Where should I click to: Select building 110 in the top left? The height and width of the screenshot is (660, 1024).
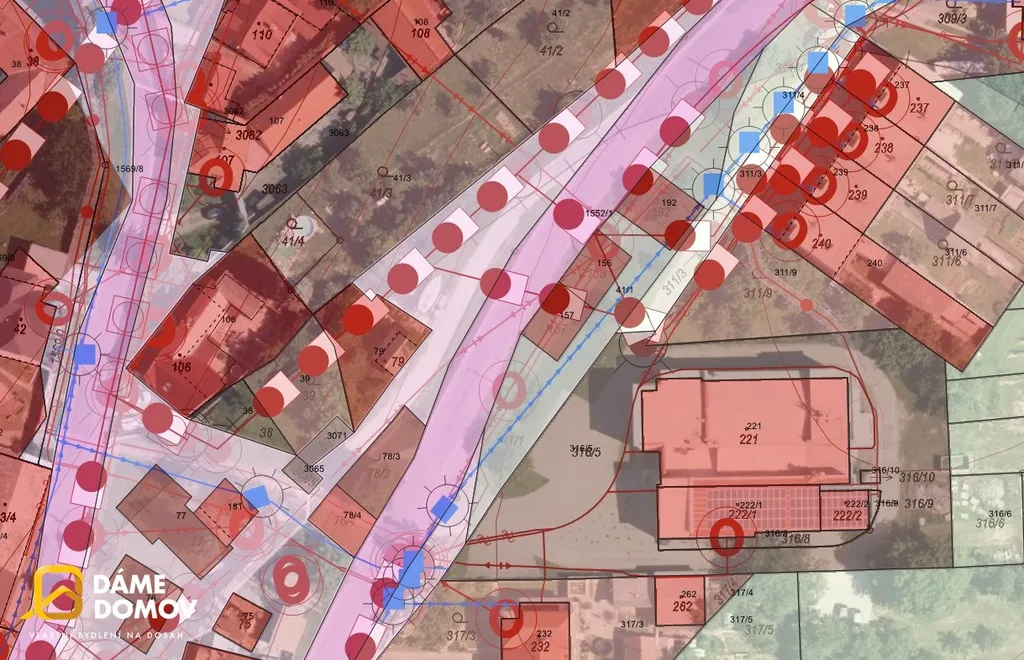tap(262, 35)
